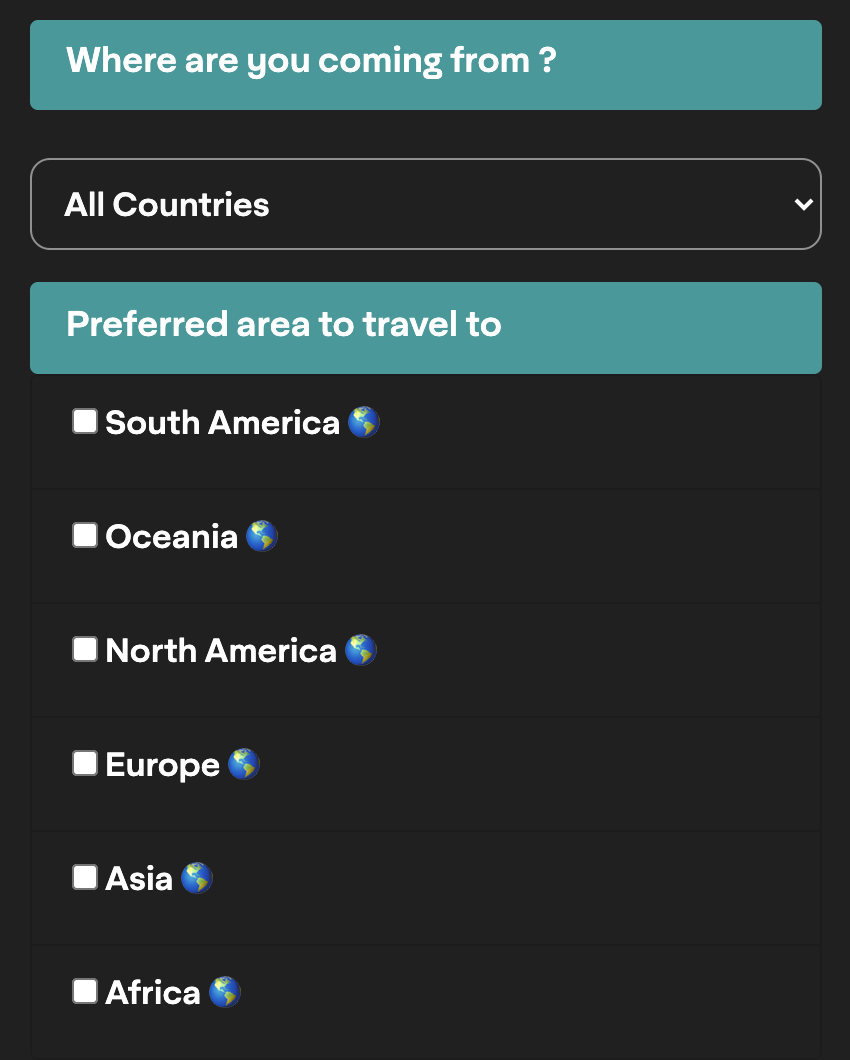850x1060 pixels.
Task: Click the globe emoji beside Africa
Action: tap(225, 992)
